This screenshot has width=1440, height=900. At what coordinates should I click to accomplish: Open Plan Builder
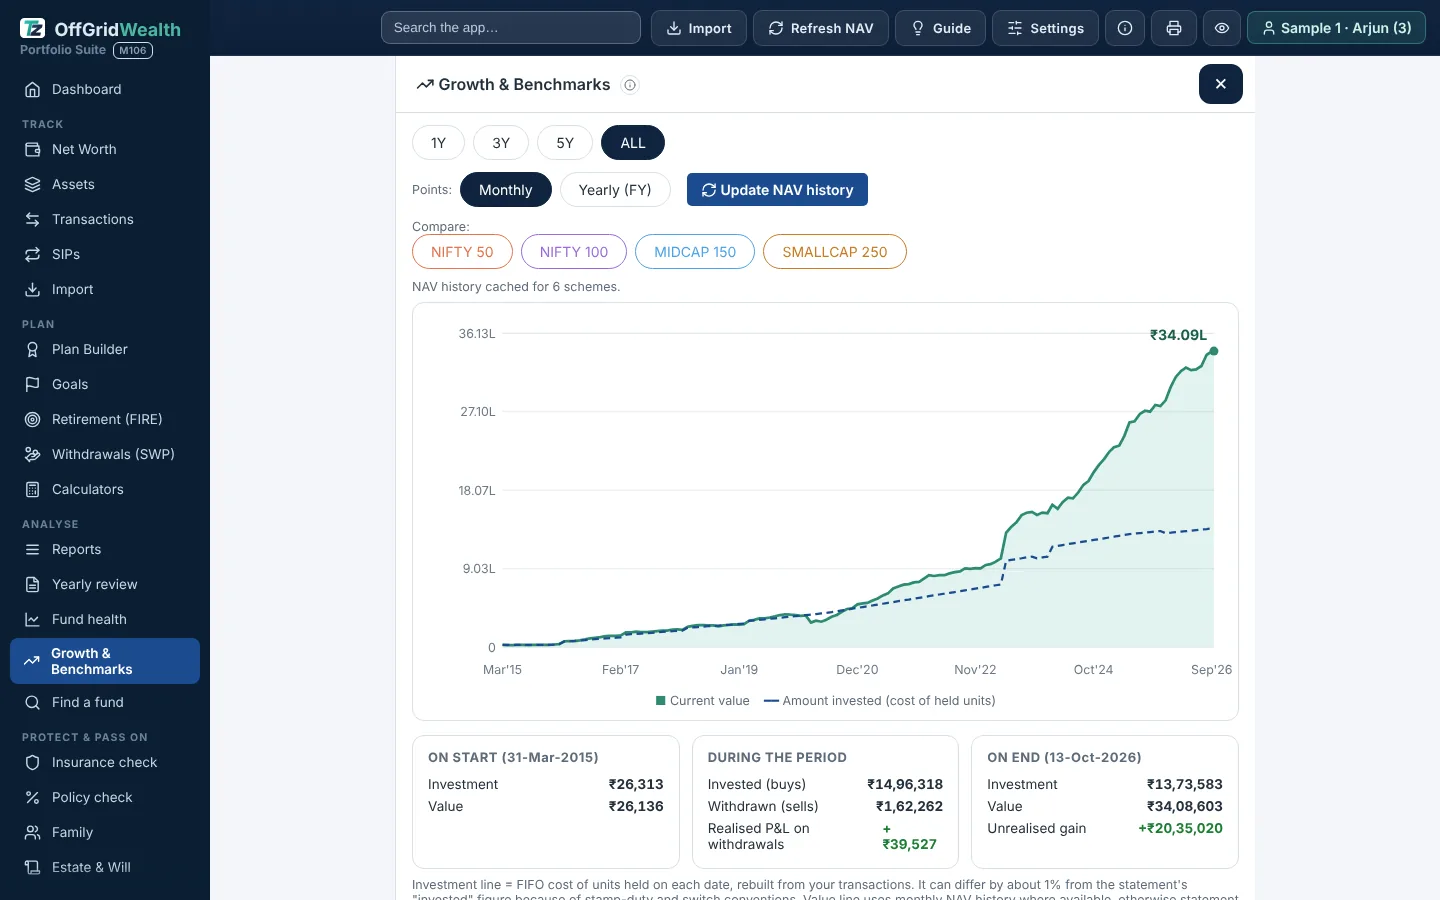[x=105, y=349]
